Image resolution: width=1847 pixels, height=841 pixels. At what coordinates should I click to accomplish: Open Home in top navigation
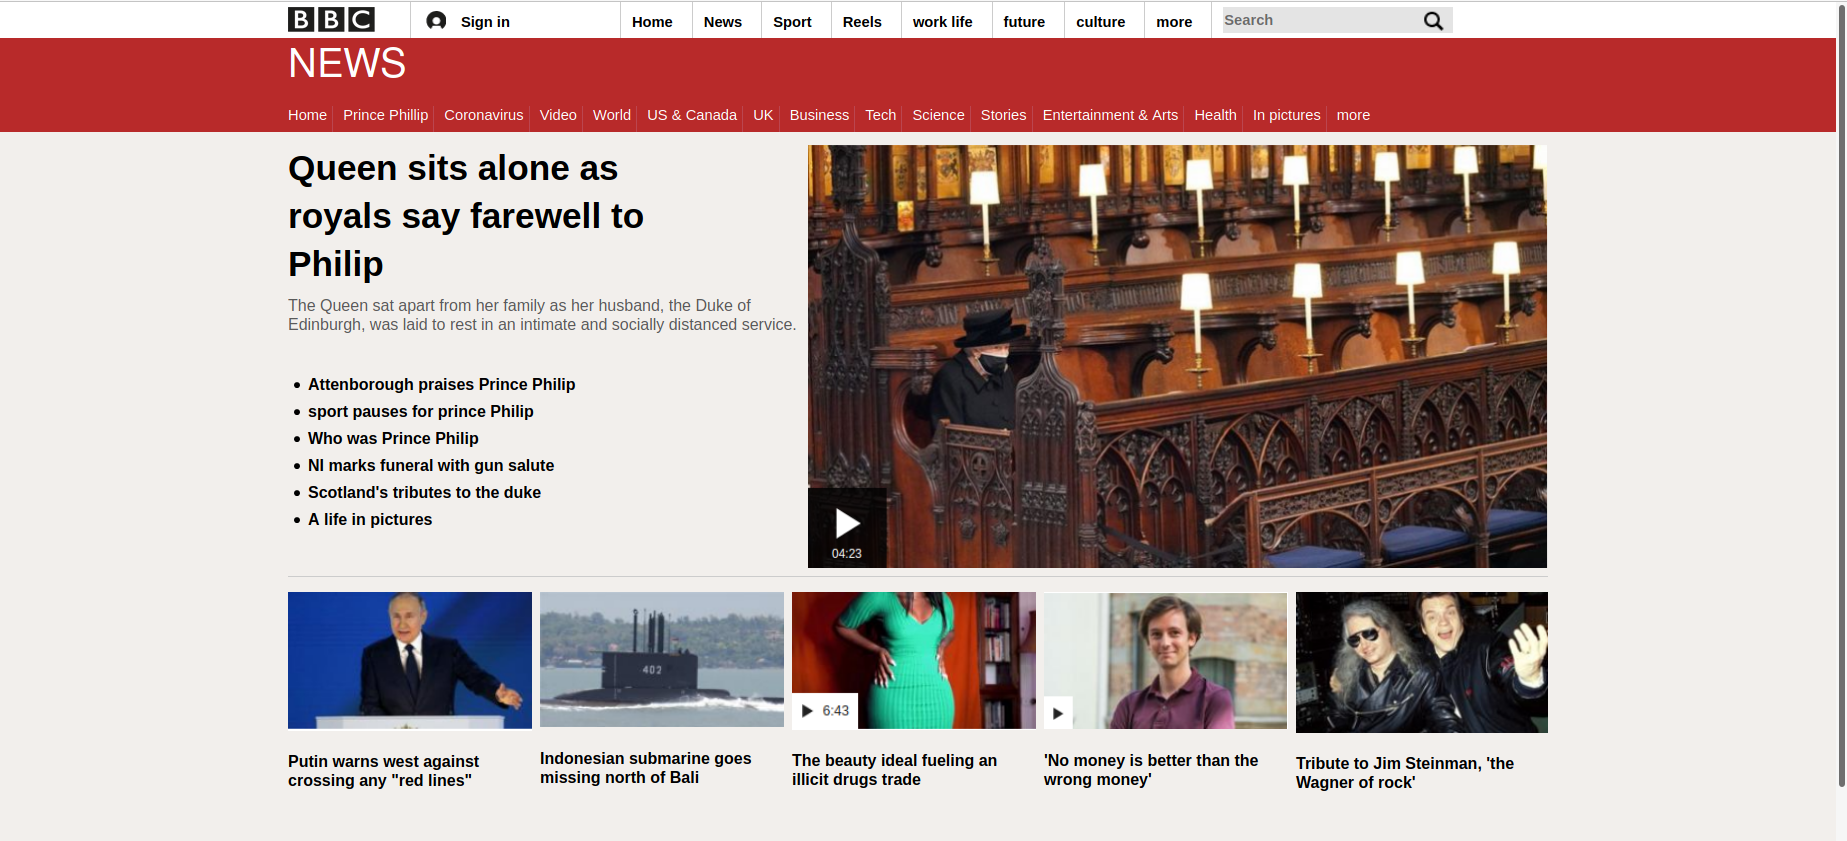coord(652,21)
